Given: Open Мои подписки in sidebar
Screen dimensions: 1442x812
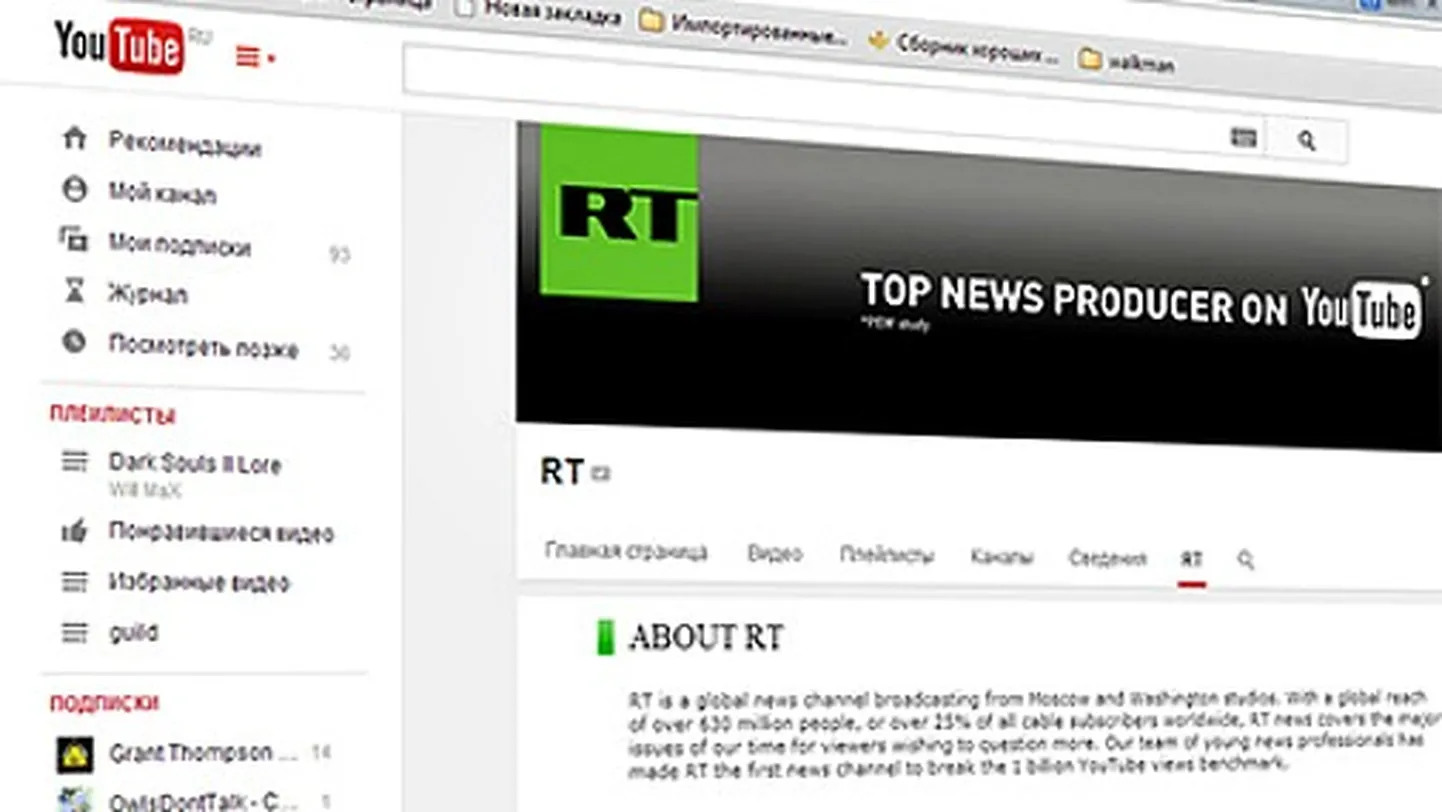Looking at the screenshot, I should point(180,245).
